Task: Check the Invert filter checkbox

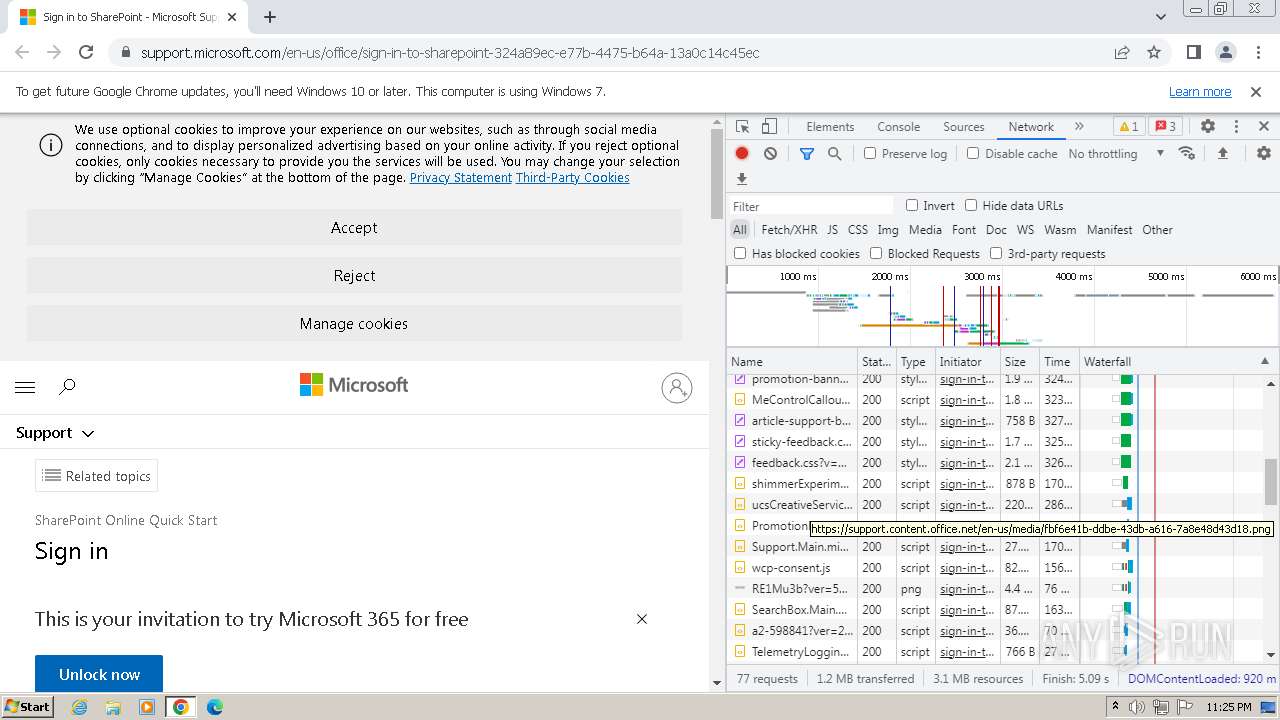Action: pos(912,205)
